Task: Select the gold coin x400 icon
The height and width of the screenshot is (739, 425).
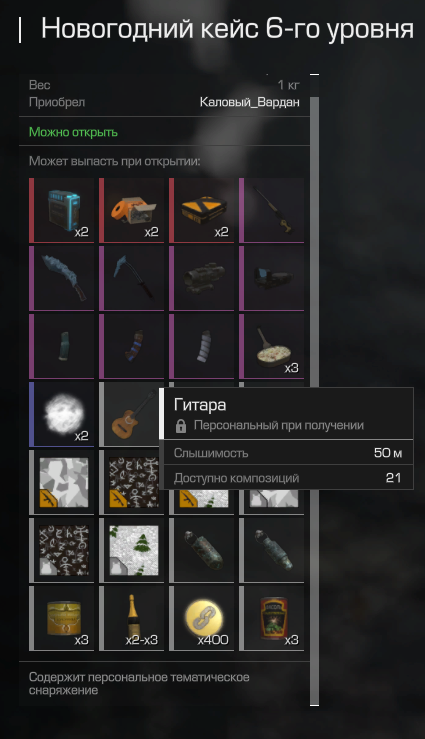Action: pos(202,618)
